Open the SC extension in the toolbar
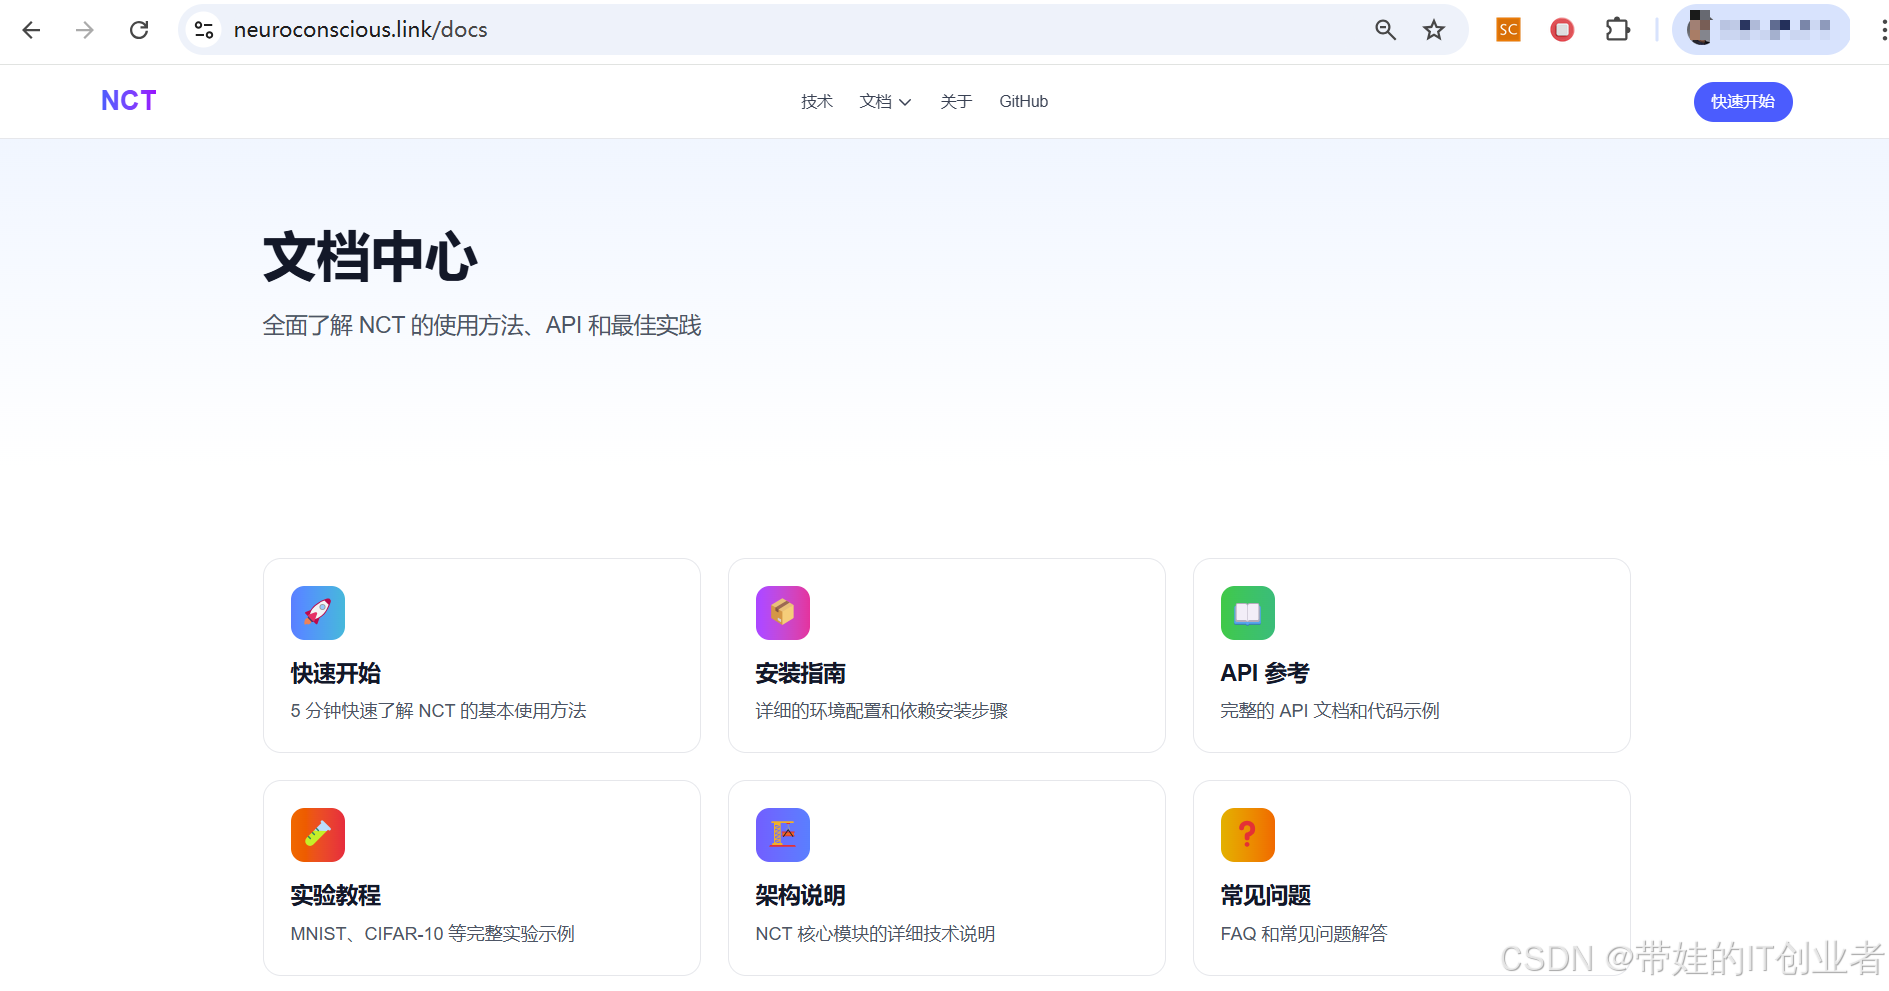The height and width of the screenshot is (991, 1889). (x=1507, y=30)
